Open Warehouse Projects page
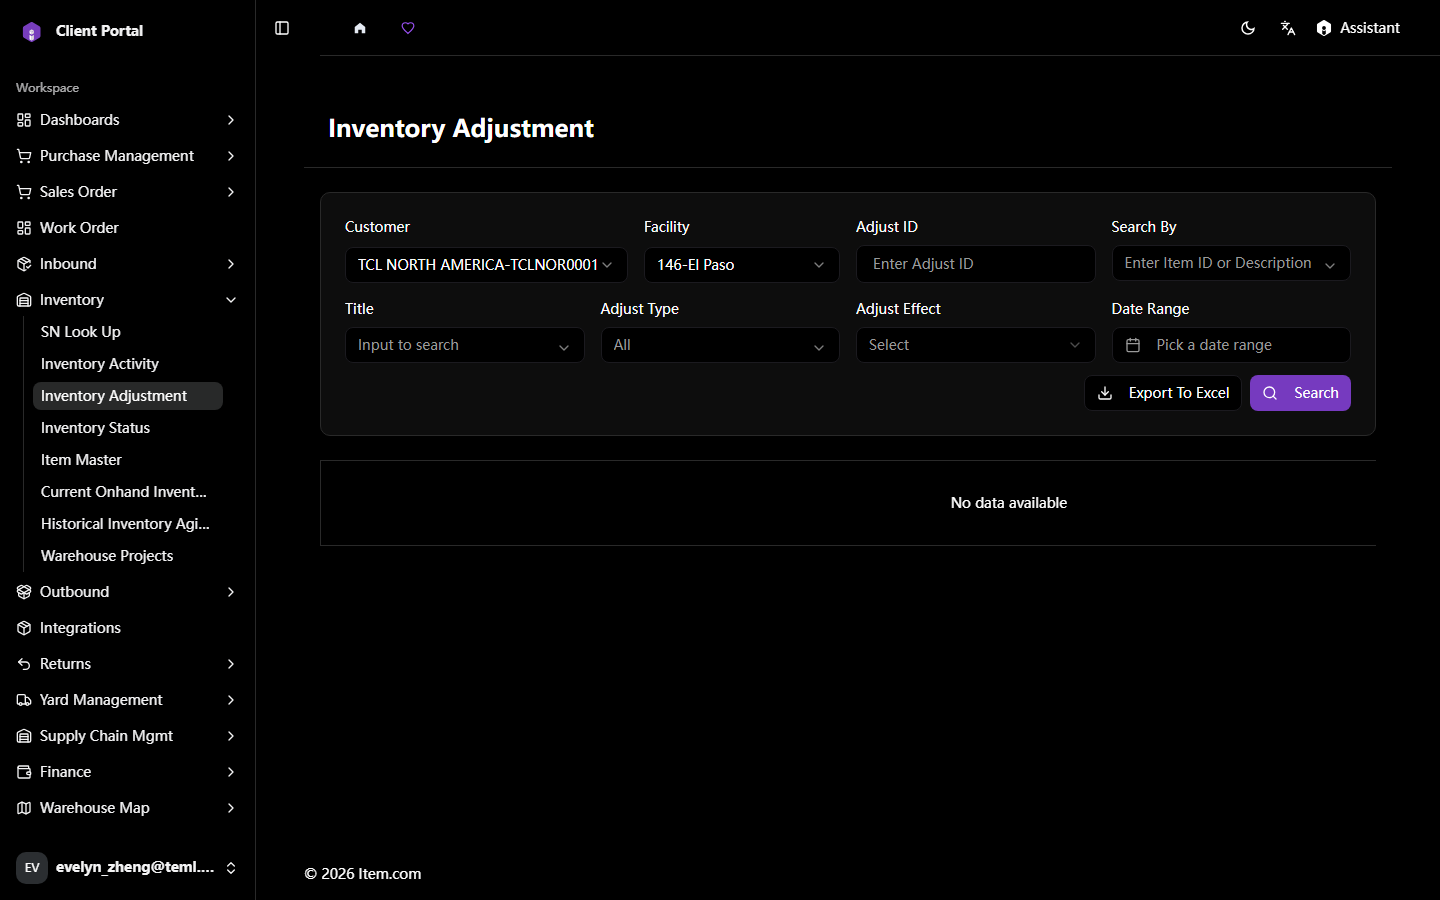The height and width of the screenshot is (900, 1440). point(128,556)
